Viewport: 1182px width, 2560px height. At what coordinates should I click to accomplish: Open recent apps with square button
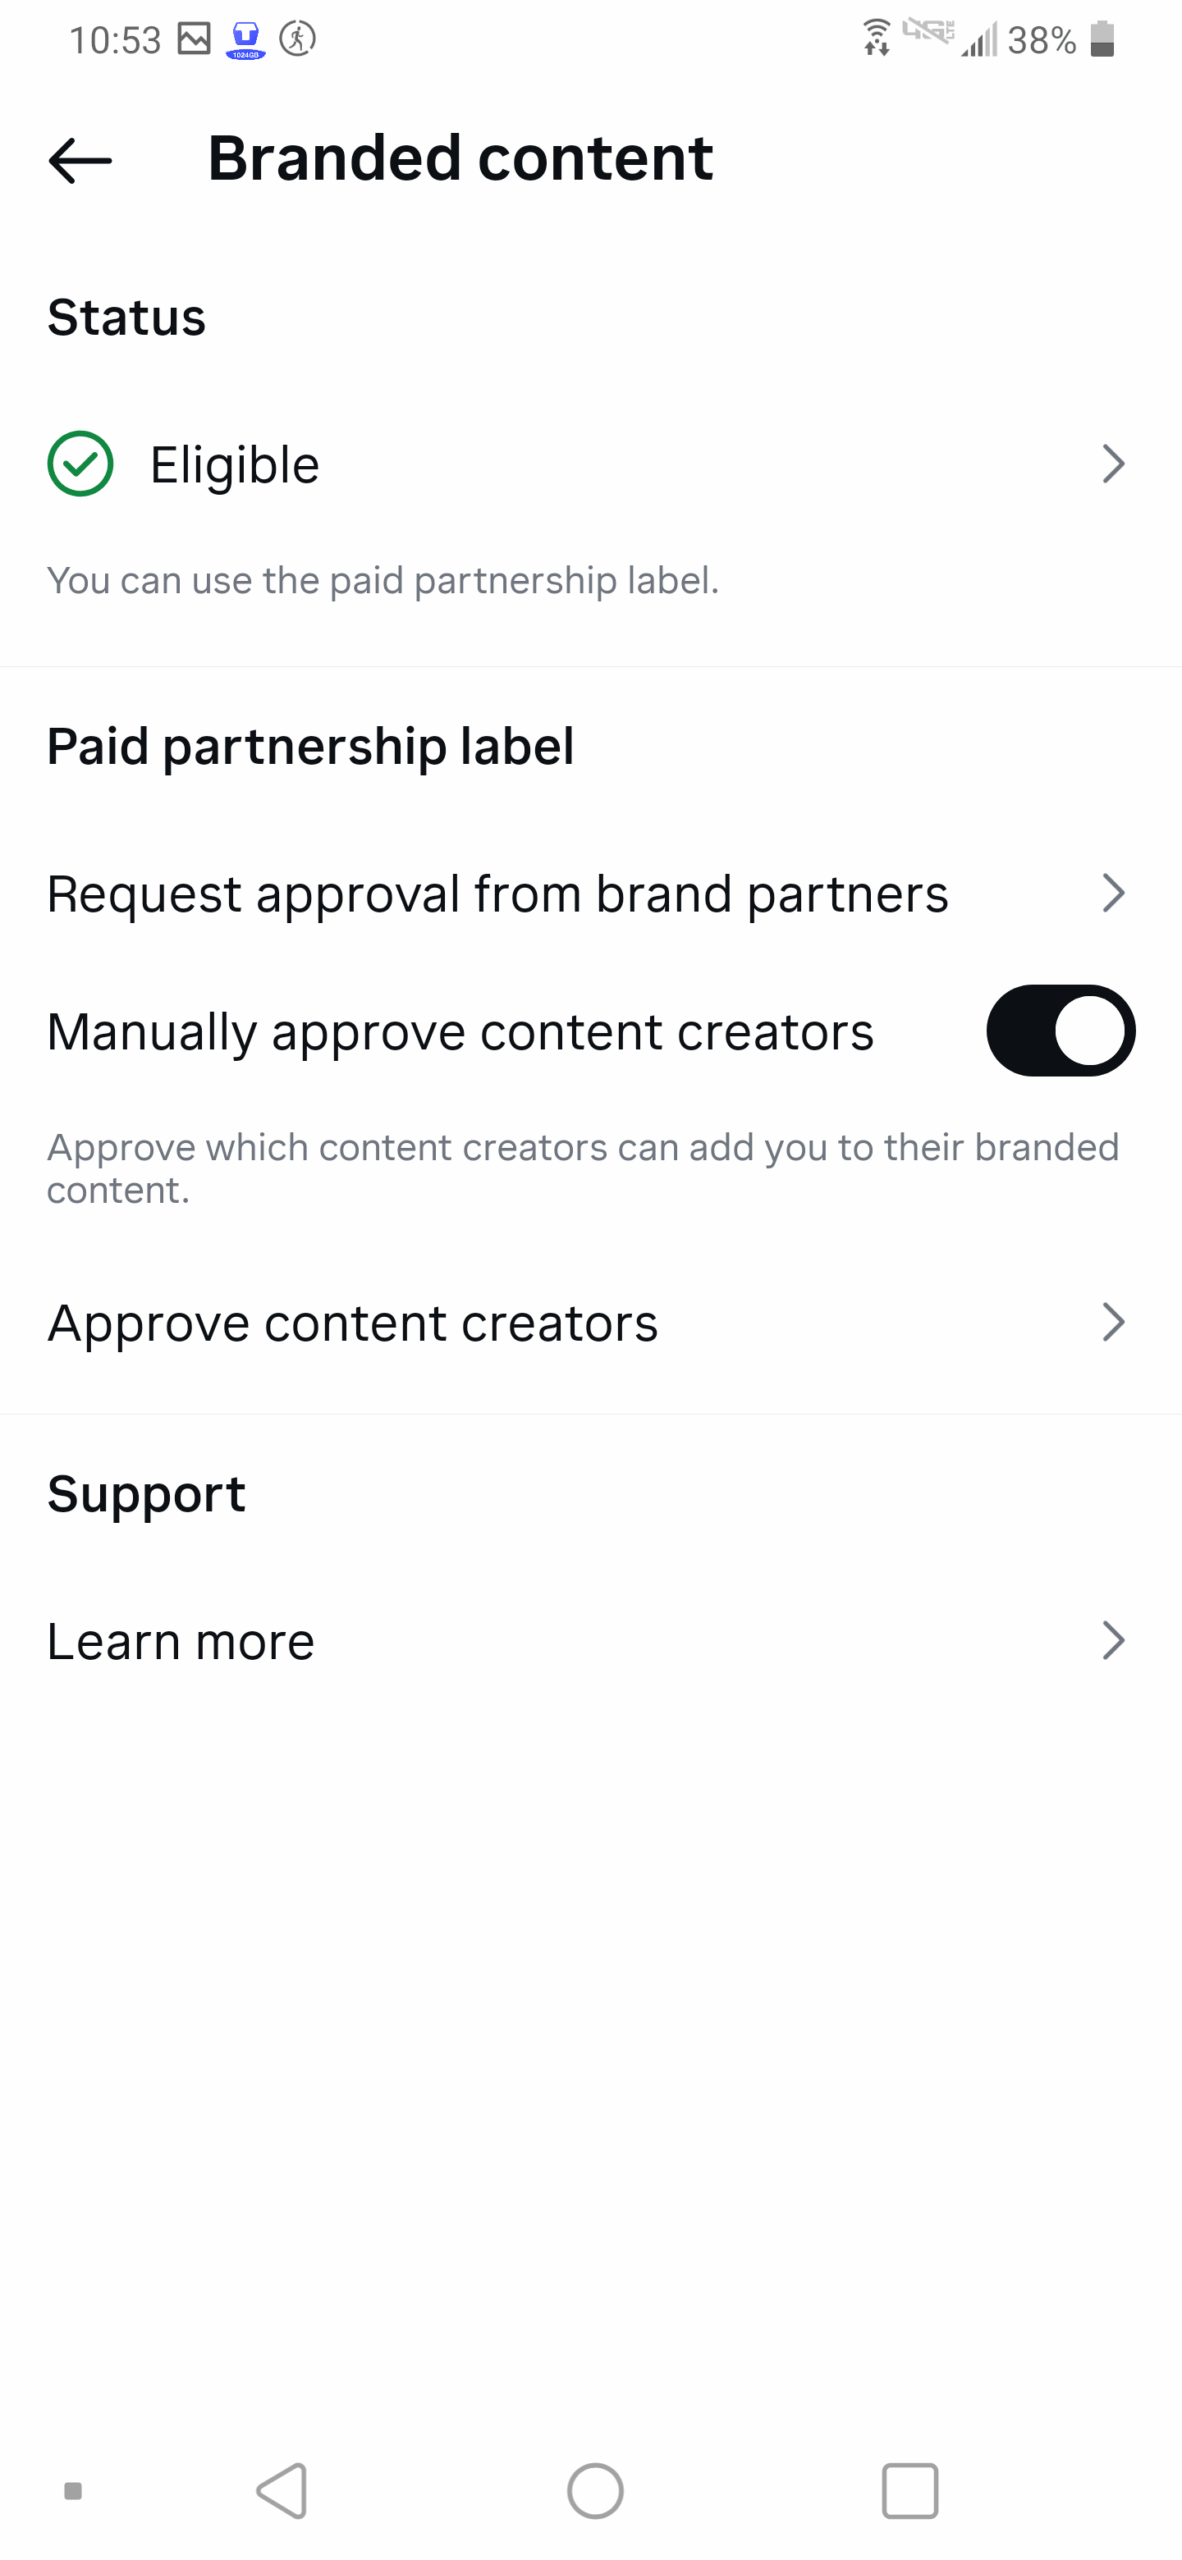click(909, 2489)
